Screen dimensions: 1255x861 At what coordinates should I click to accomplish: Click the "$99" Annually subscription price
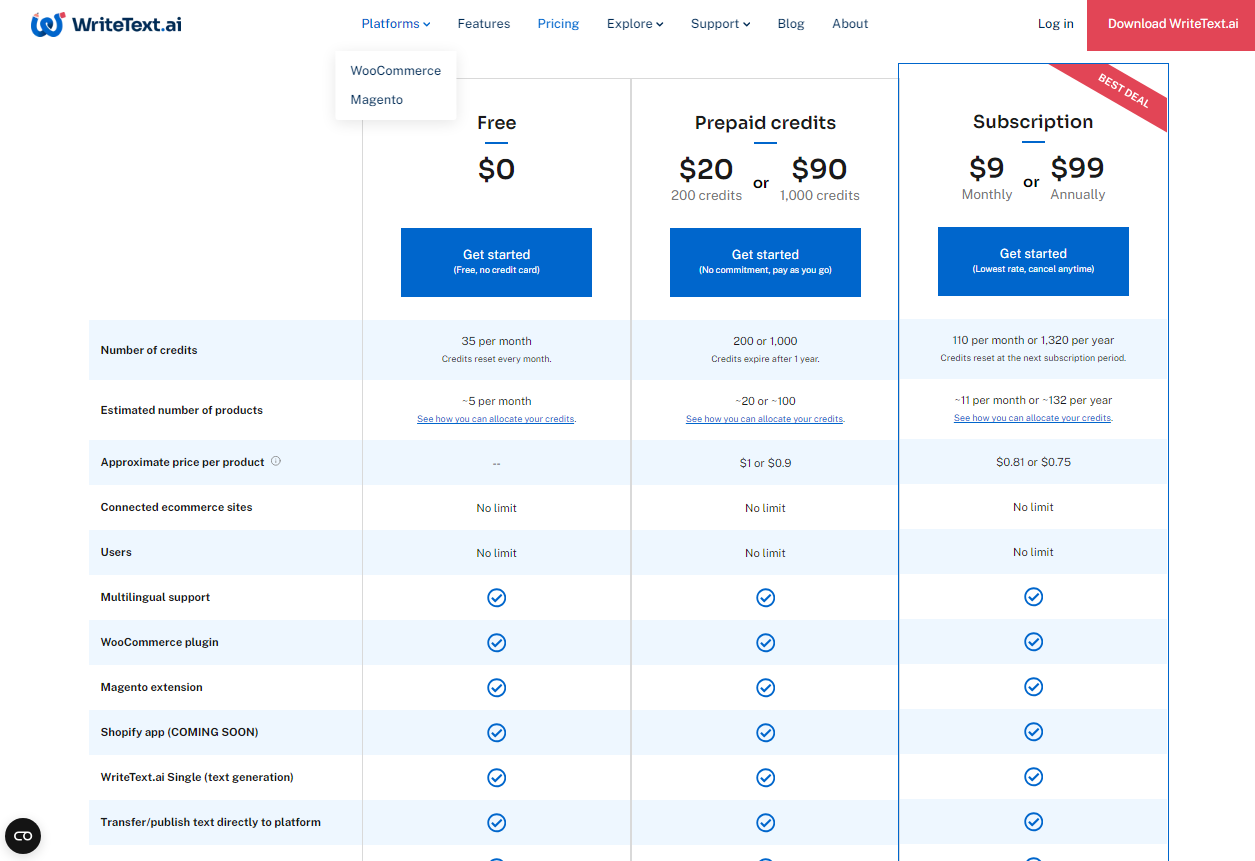click(1078, 168)
